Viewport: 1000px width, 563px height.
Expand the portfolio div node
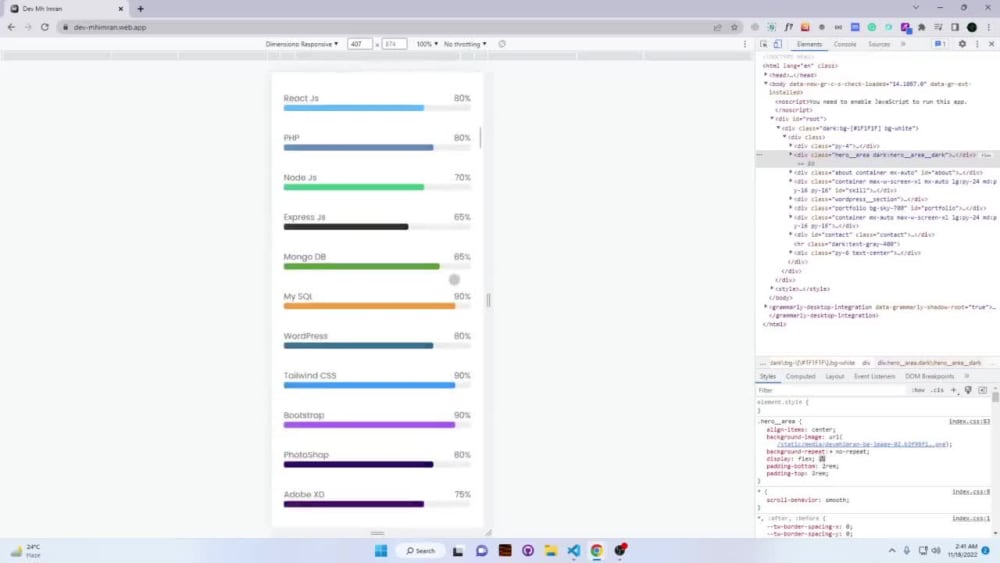click(791, 208)
